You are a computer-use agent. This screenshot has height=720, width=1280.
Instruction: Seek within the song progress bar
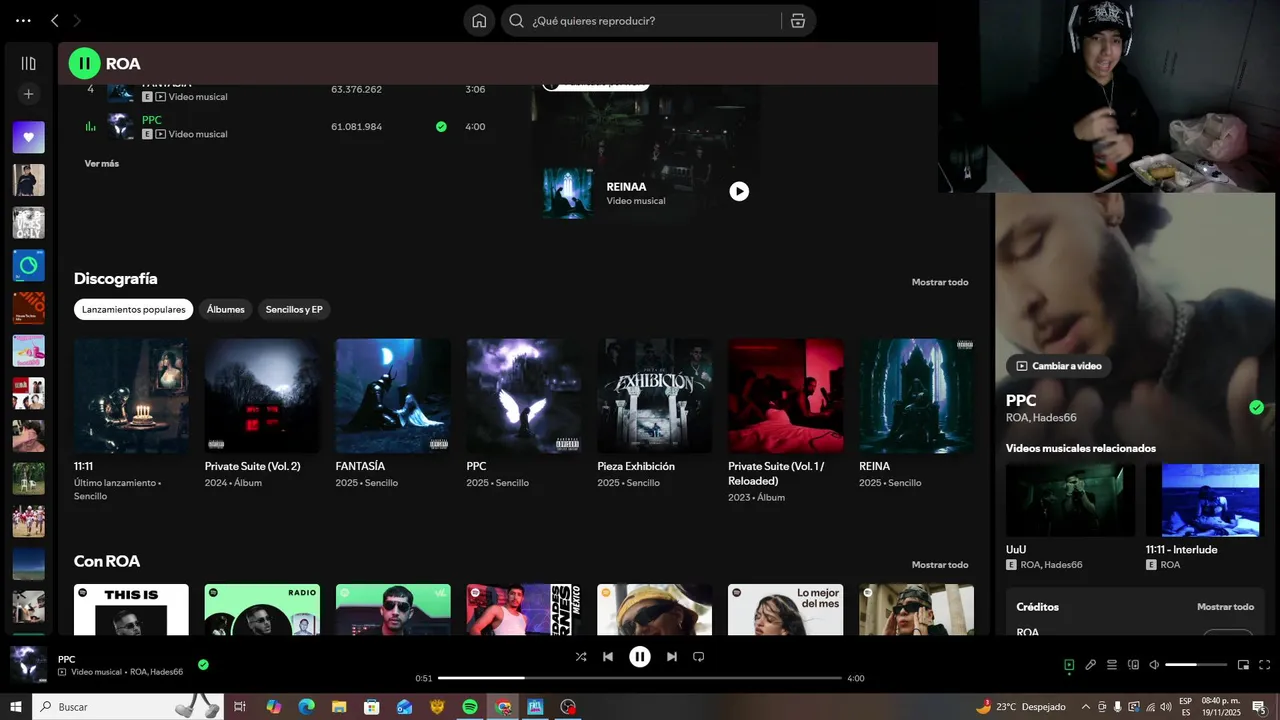(x=640, y=678)
